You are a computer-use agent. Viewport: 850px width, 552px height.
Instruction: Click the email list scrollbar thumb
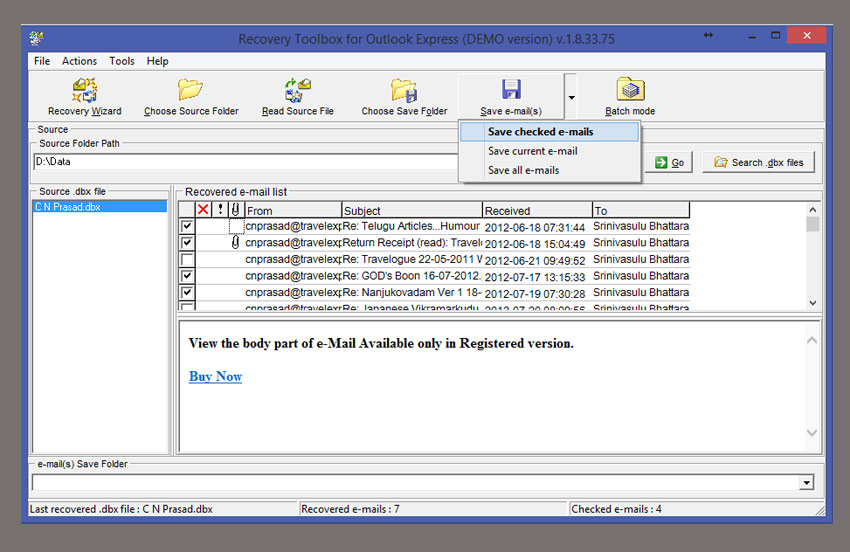[x=813, y=224]
